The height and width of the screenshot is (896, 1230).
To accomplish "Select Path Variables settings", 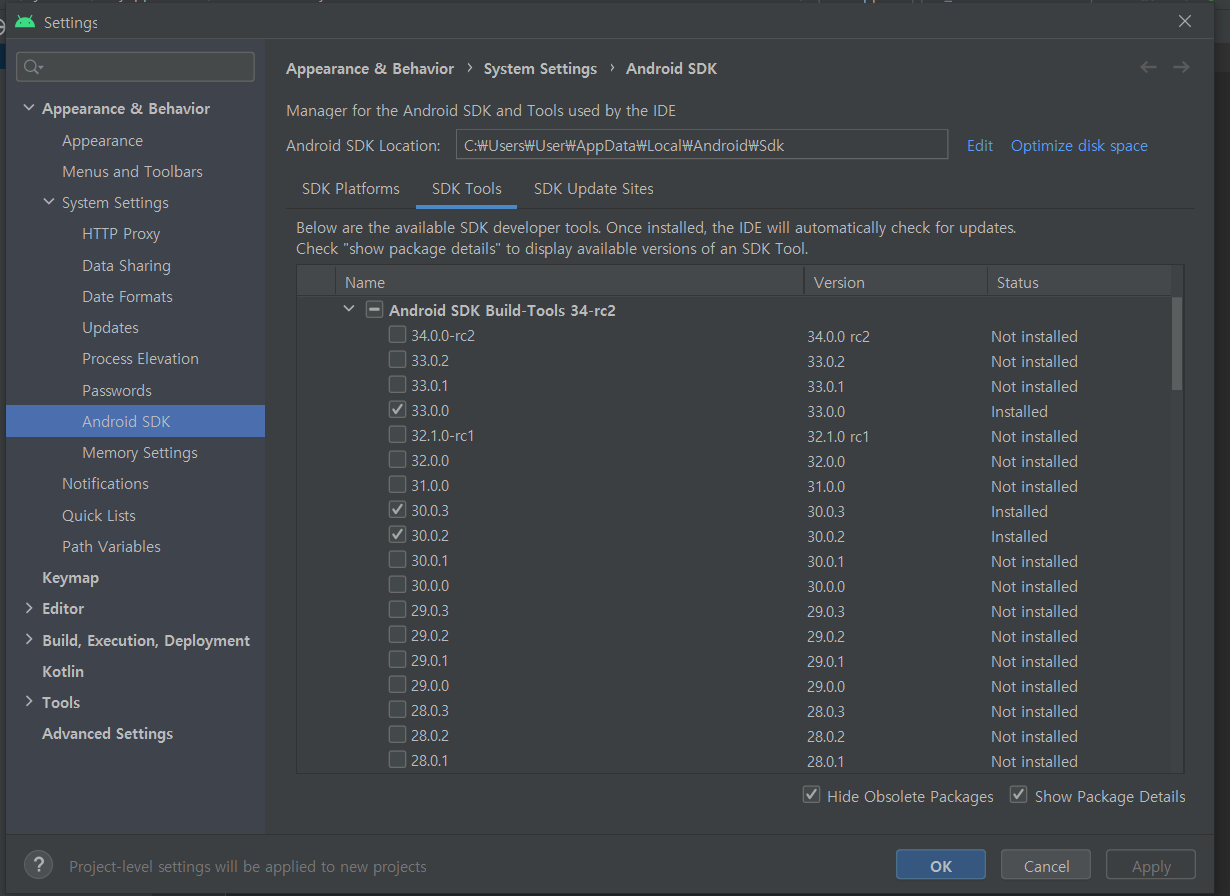I will [111, 546].
